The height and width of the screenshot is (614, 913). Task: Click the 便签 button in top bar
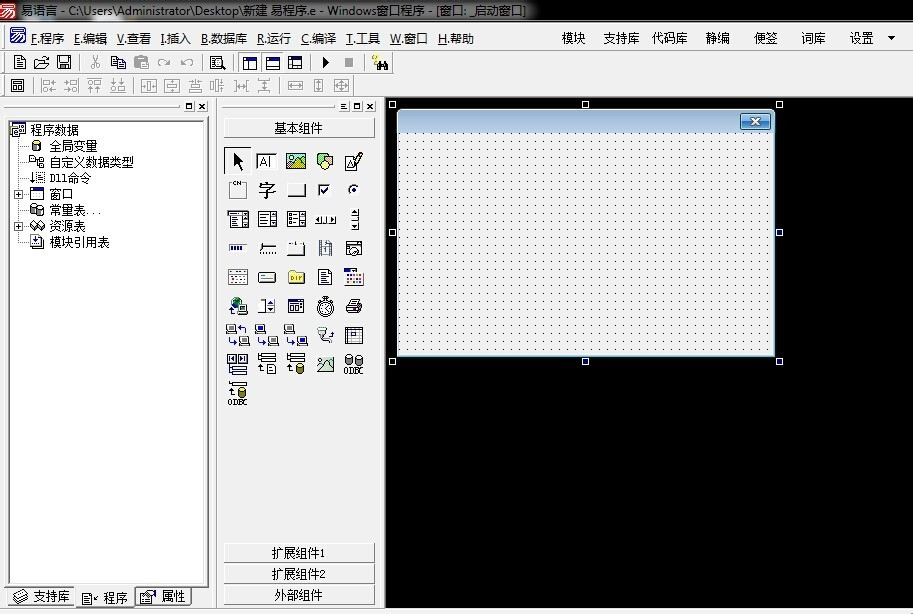[x=765, y=38]
